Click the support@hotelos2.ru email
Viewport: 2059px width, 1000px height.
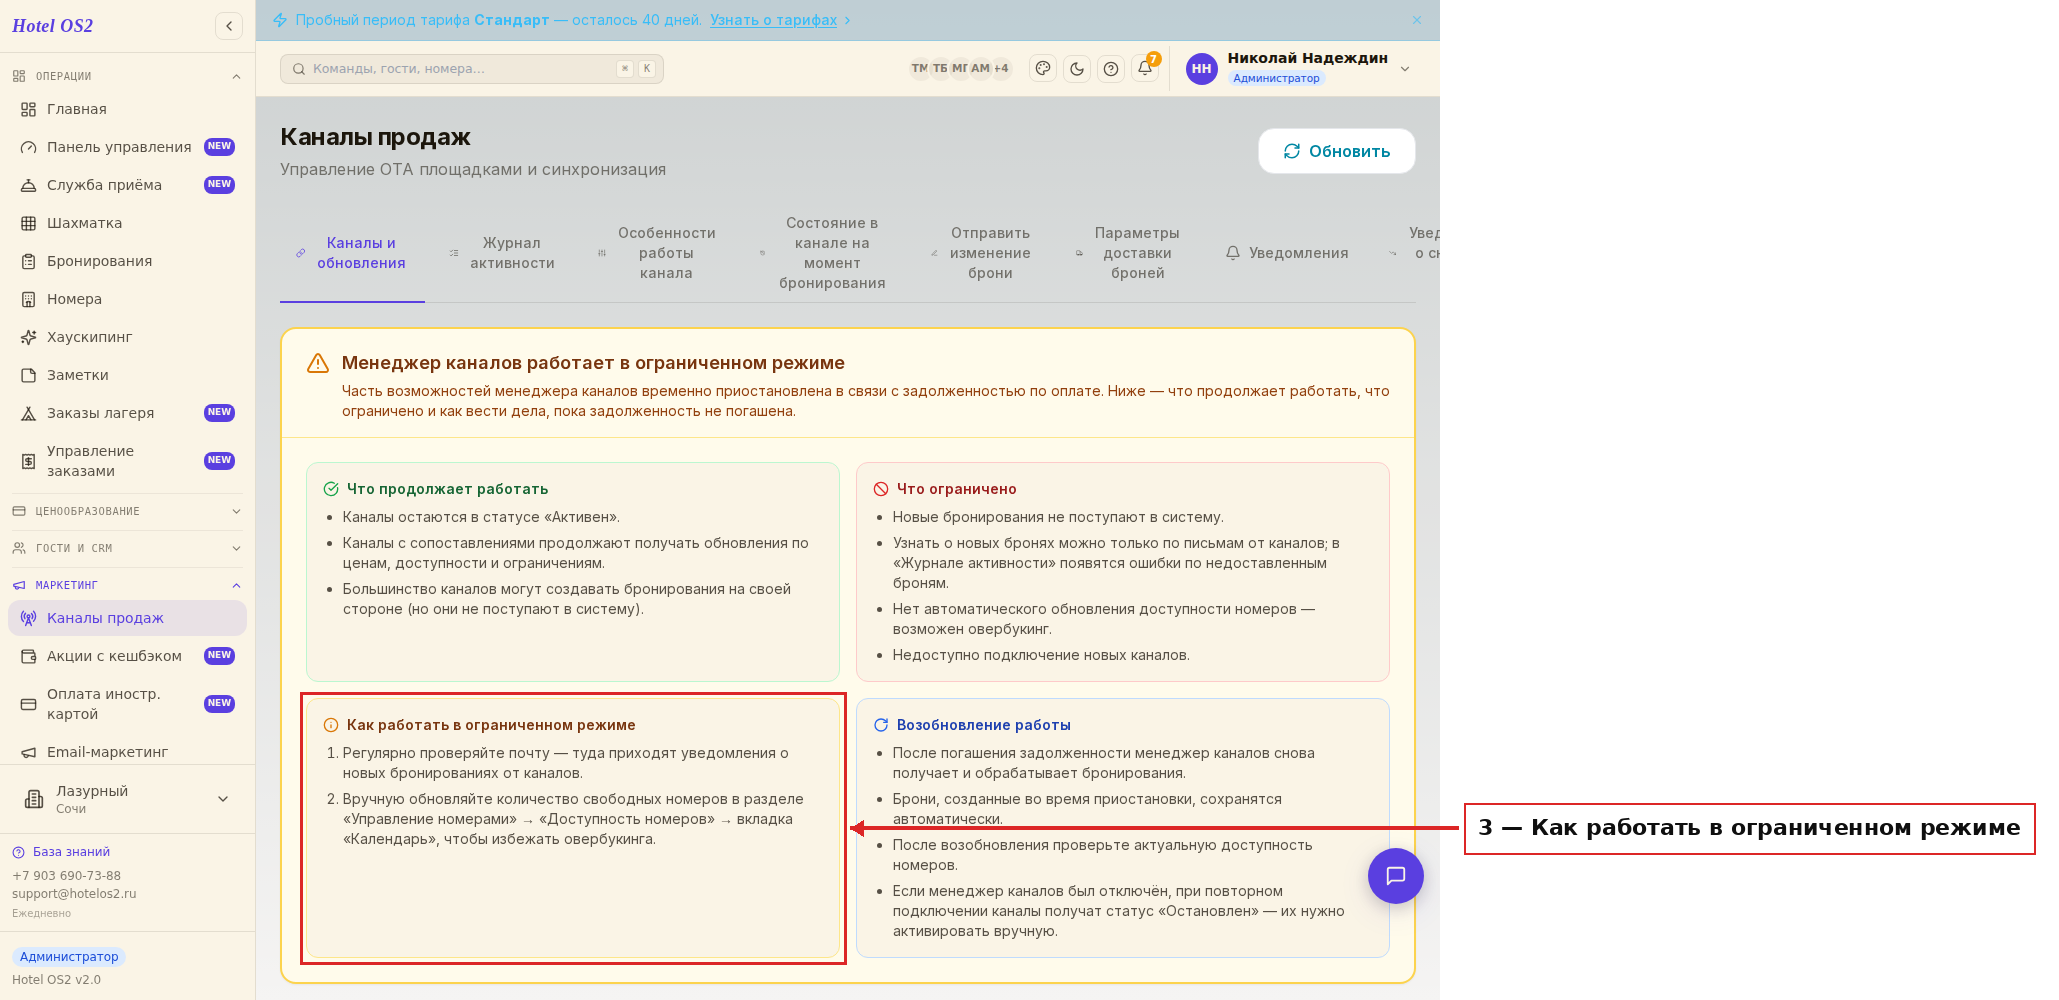click(x=74, y=894)
